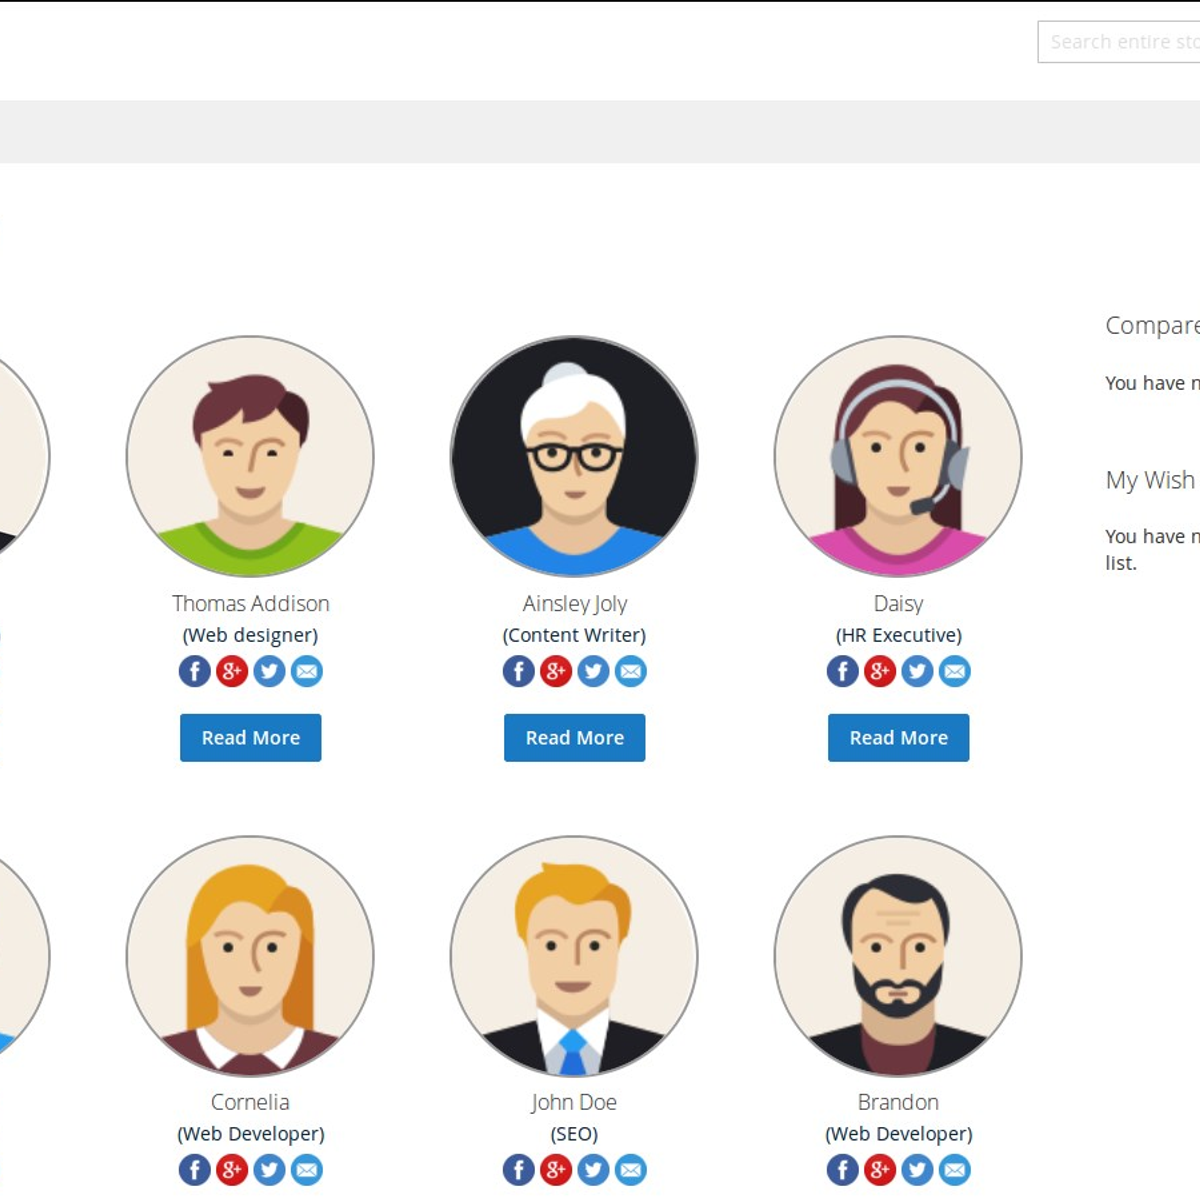Click Brandon's Facebook icon
Image resolution: width=1200 pixels, height=1200 pixels.
click(x=842, y=1169)
